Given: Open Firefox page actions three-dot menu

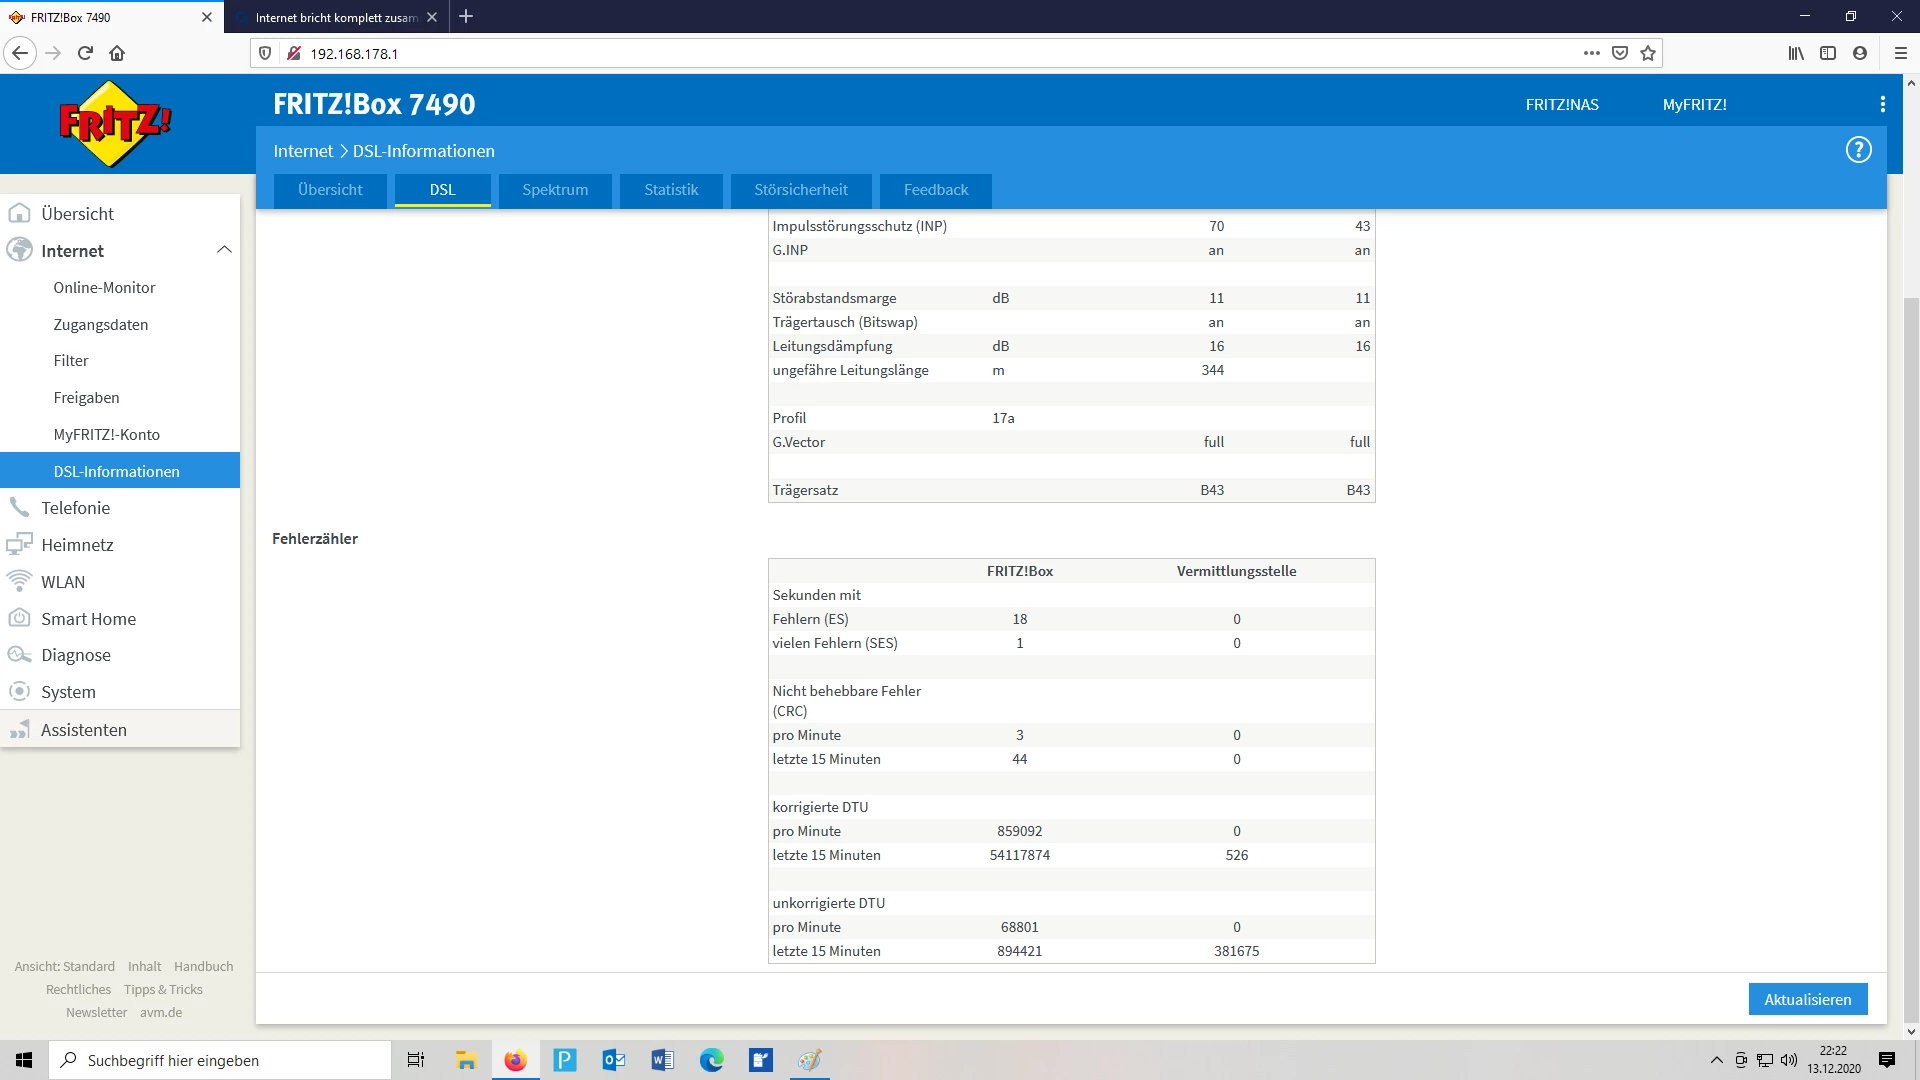Looking at the screenshot, I should 1591,53.
